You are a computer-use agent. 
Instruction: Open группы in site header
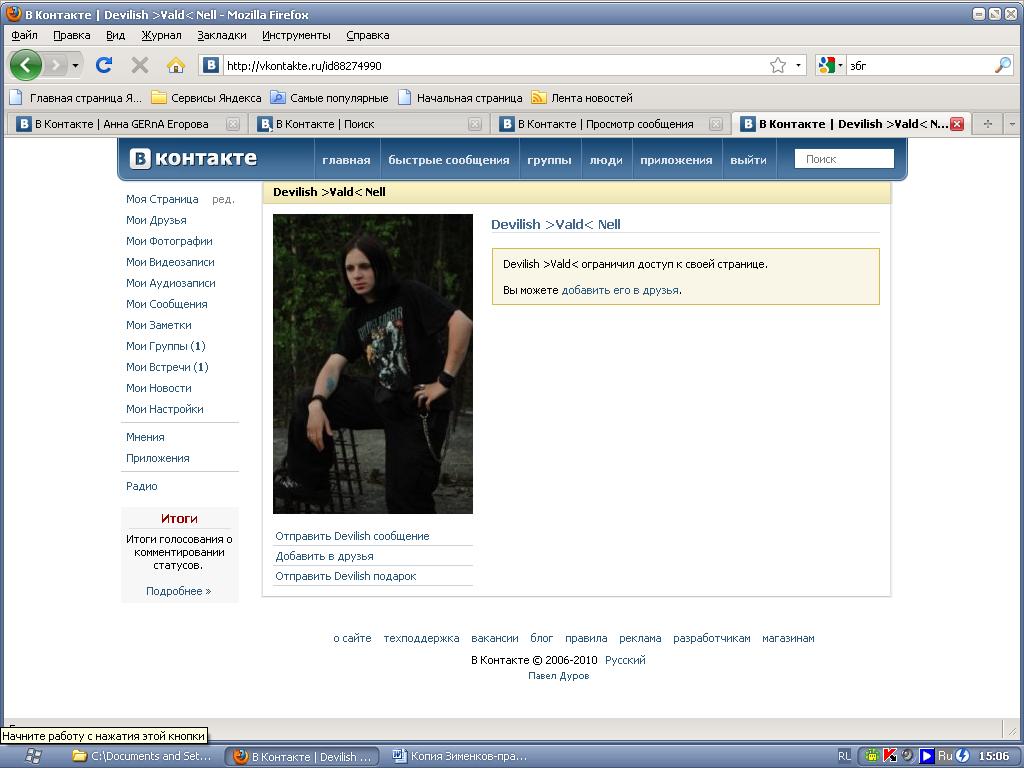549,160
